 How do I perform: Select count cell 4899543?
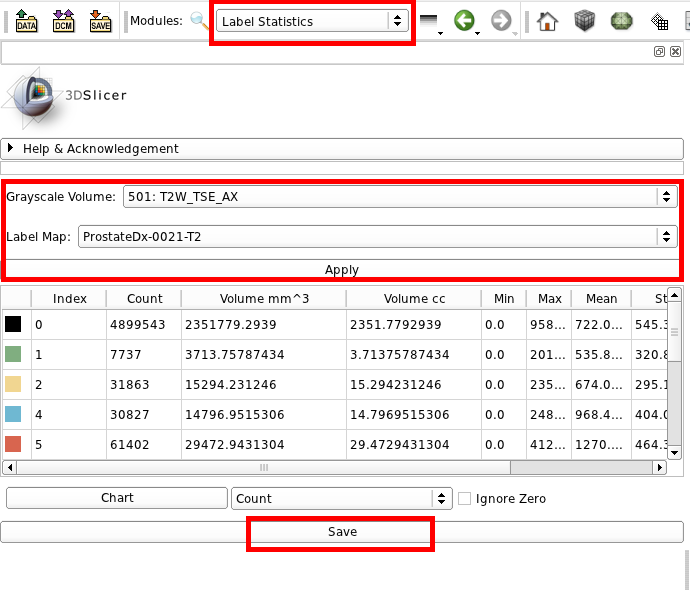pyautogui.click(x=144, y=325)
